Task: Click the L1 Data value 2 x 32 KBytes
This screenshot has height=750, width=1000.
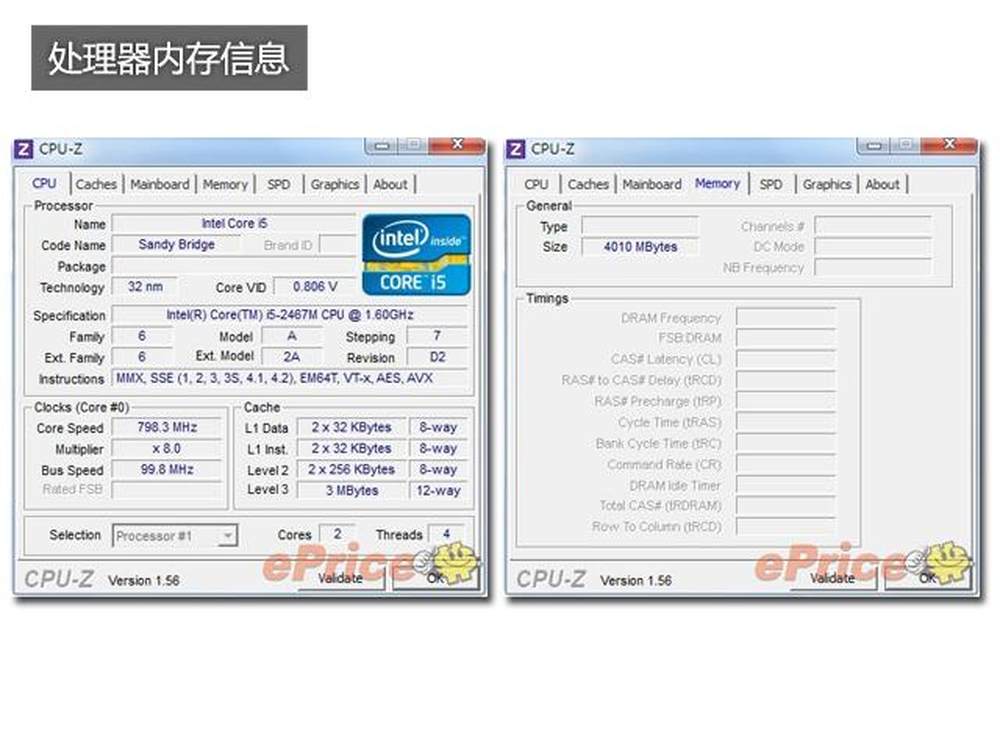Action: click(351, 427)
